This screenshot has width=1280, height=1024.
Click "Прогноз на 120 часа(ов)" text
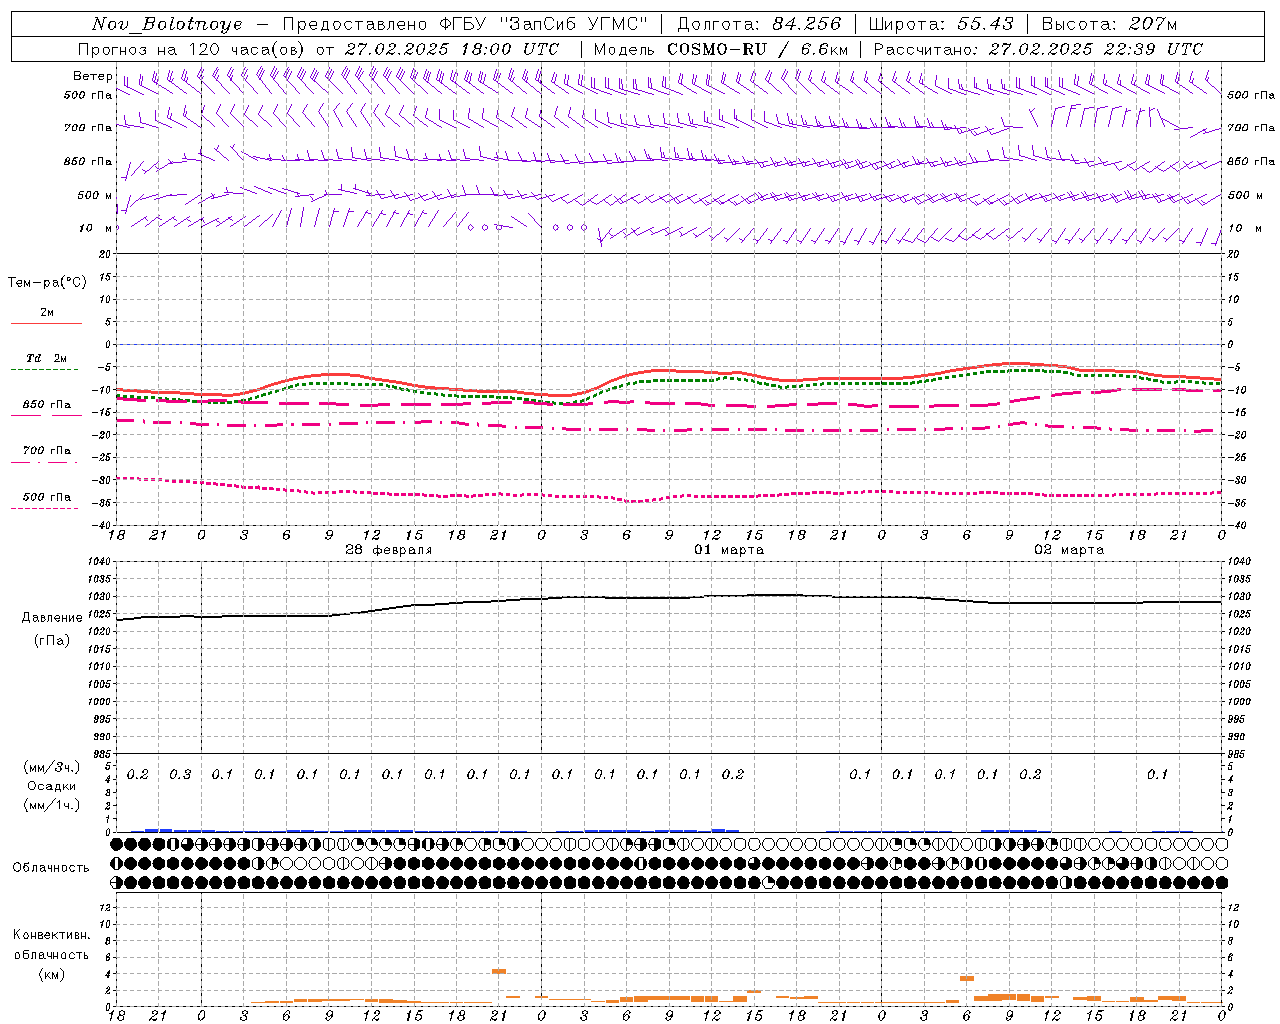[x=192, y=49]
